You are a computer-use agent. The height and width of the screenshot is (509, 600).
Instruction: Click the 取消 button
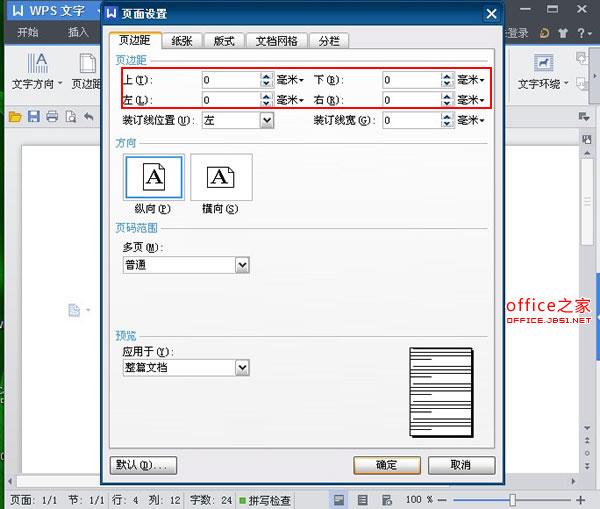[461, 465]
